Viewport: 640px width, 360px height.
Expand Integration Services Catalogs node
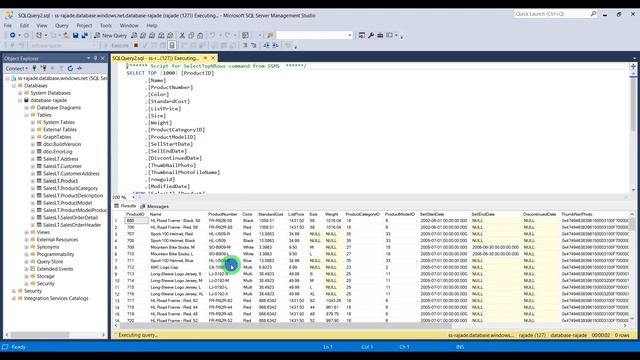coord(14,298)
